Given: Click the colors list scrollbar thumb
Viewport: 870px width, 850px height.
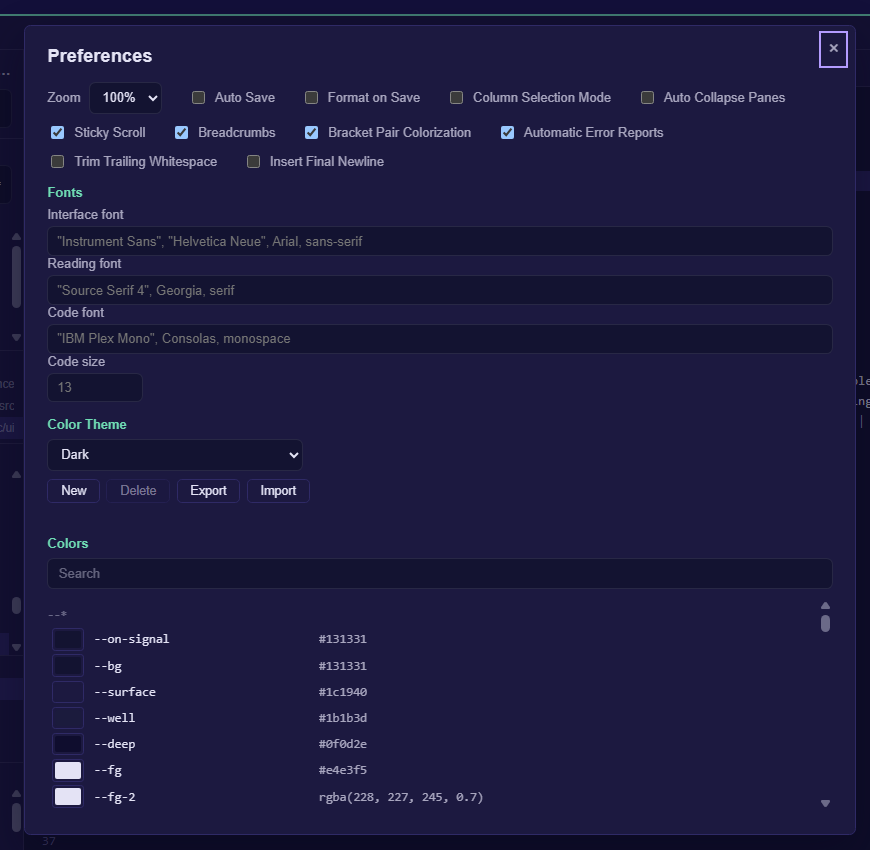Looking at the screenshot, I should tap(825, 623).
